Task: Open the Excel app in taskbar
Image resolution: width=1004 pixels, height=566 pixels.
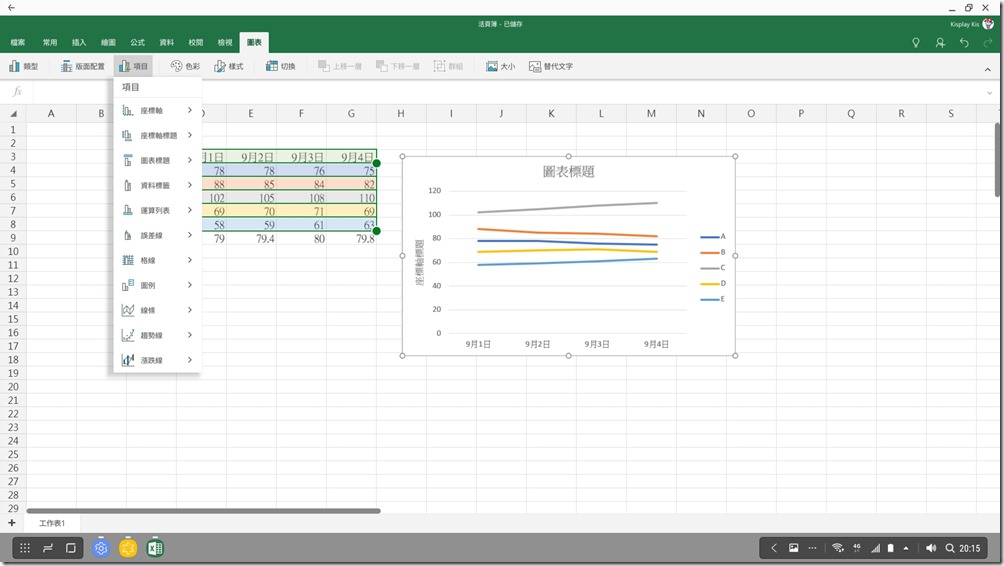Action: tap(155, 548)
